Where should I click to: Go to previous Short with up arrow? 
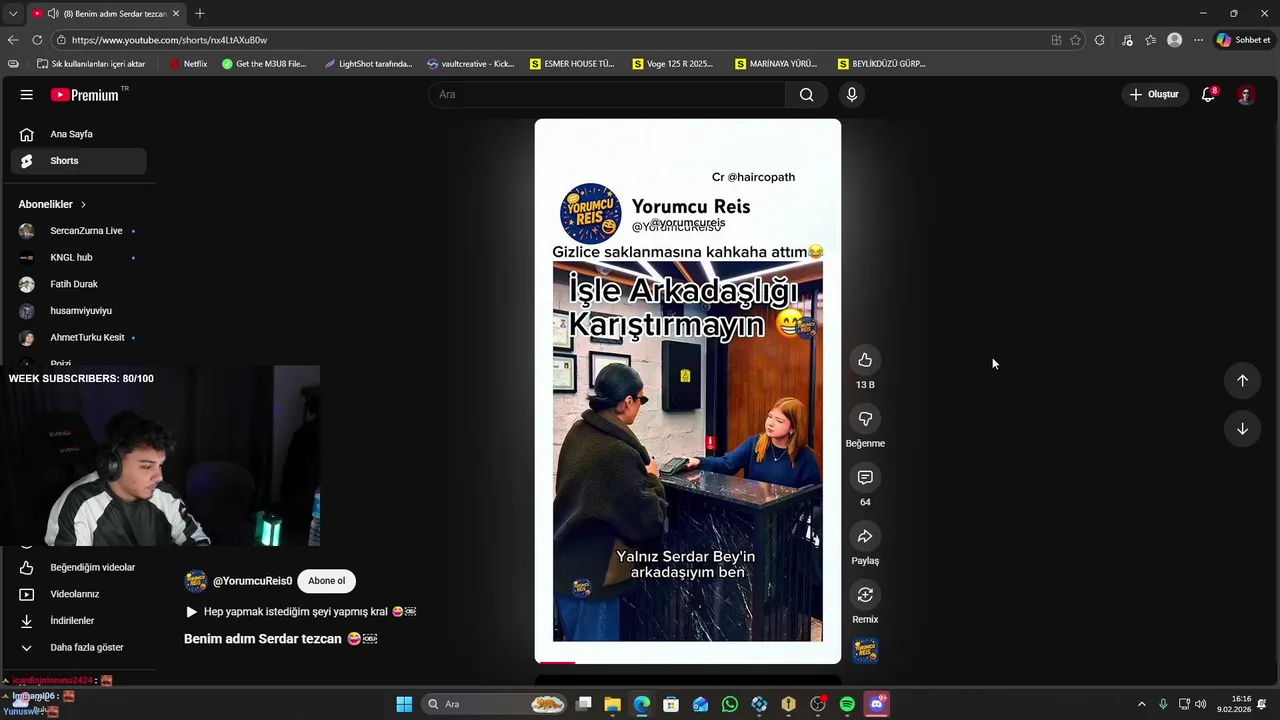(x=1242, y=380)
